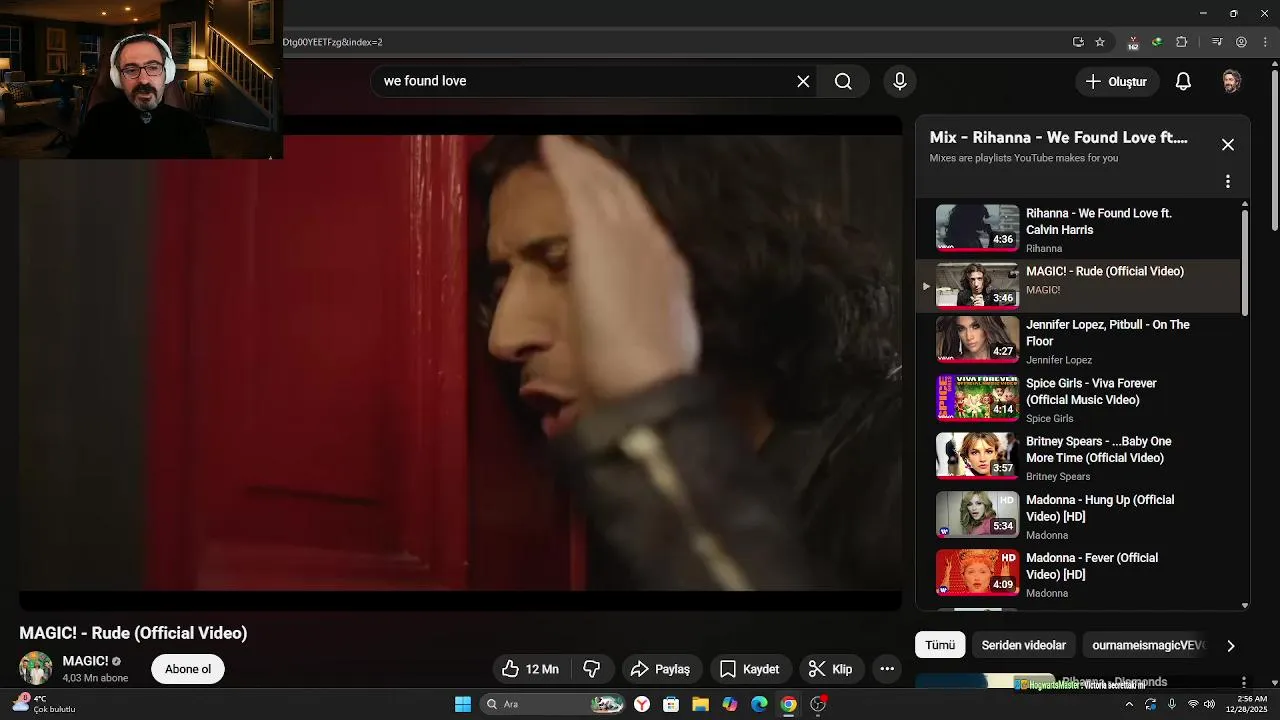Save video with Kaydet button
The image size is (1280, 720).
click(x=750, y=669)
